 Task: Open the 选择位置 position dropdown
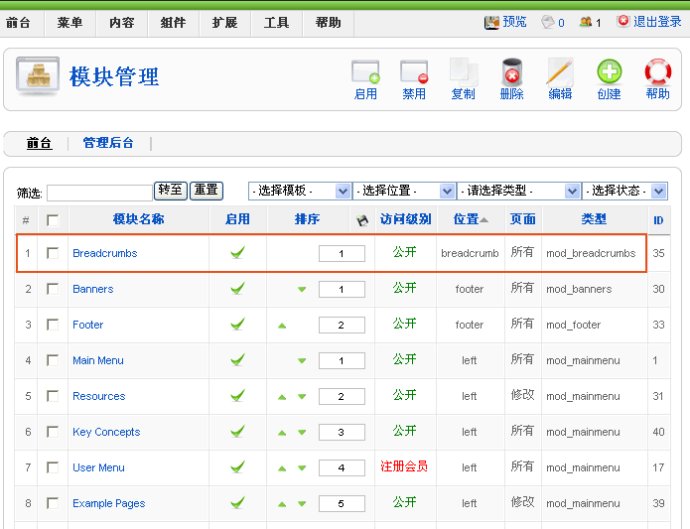pyautogui.click(x=404, y=191)
